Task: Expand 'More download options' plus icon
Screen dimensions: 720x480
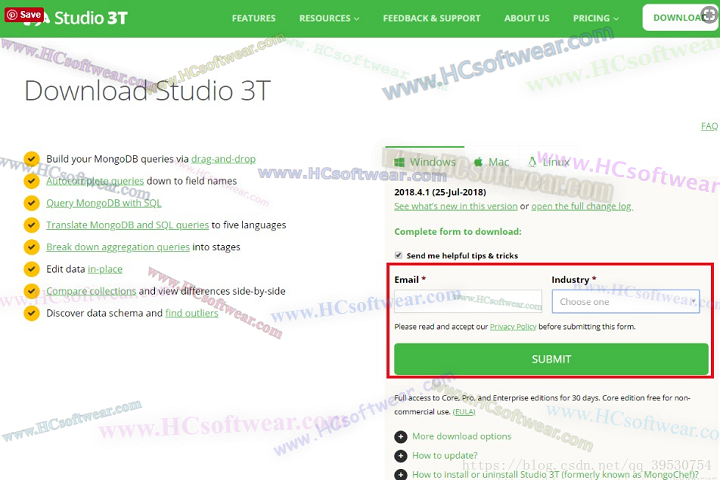Action: 400,436
